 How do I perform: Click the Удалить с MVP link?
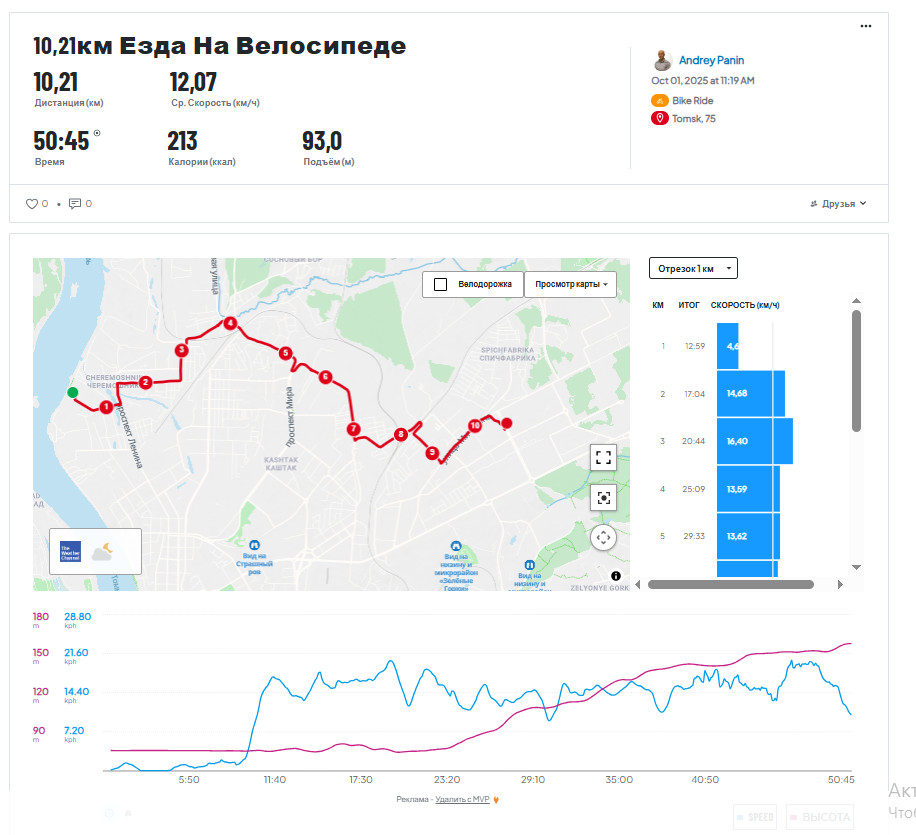[462, 799]
